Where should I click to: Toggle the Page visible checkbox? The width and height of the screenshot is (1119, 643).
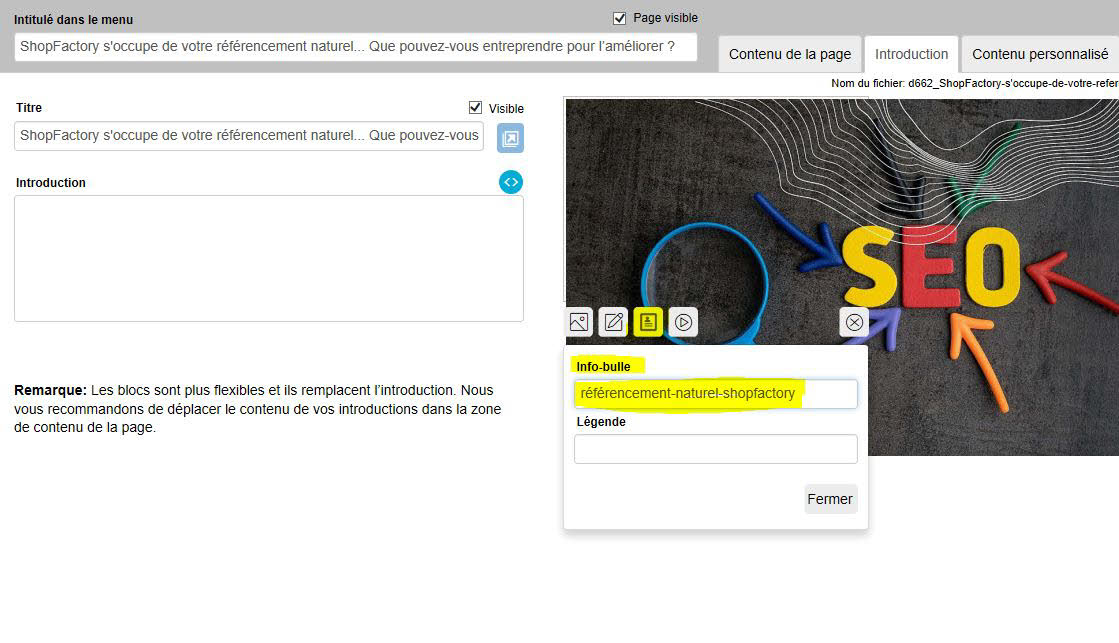click(620, 18)
